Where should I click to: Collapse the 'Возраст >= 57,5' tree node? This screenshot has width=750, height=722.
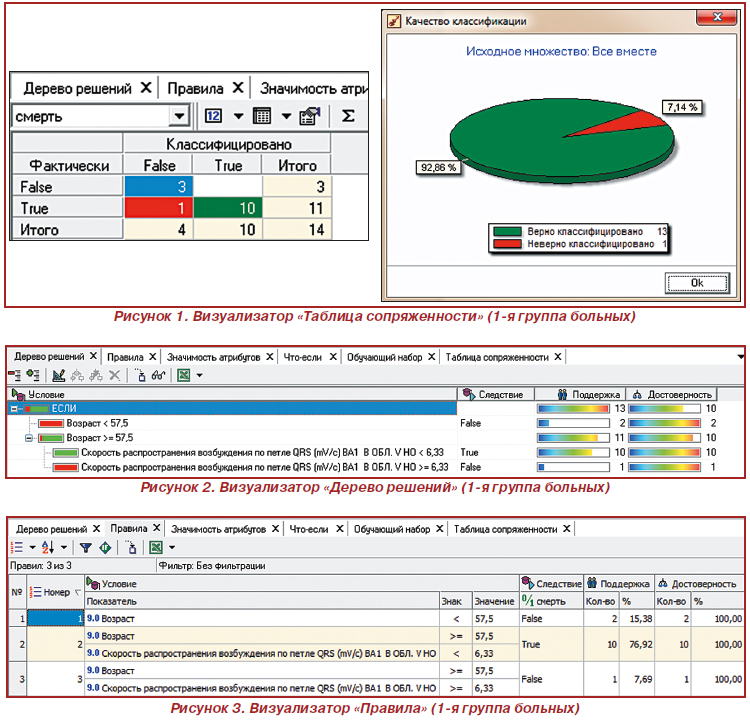pyautogui.click(x=29, y=438)
